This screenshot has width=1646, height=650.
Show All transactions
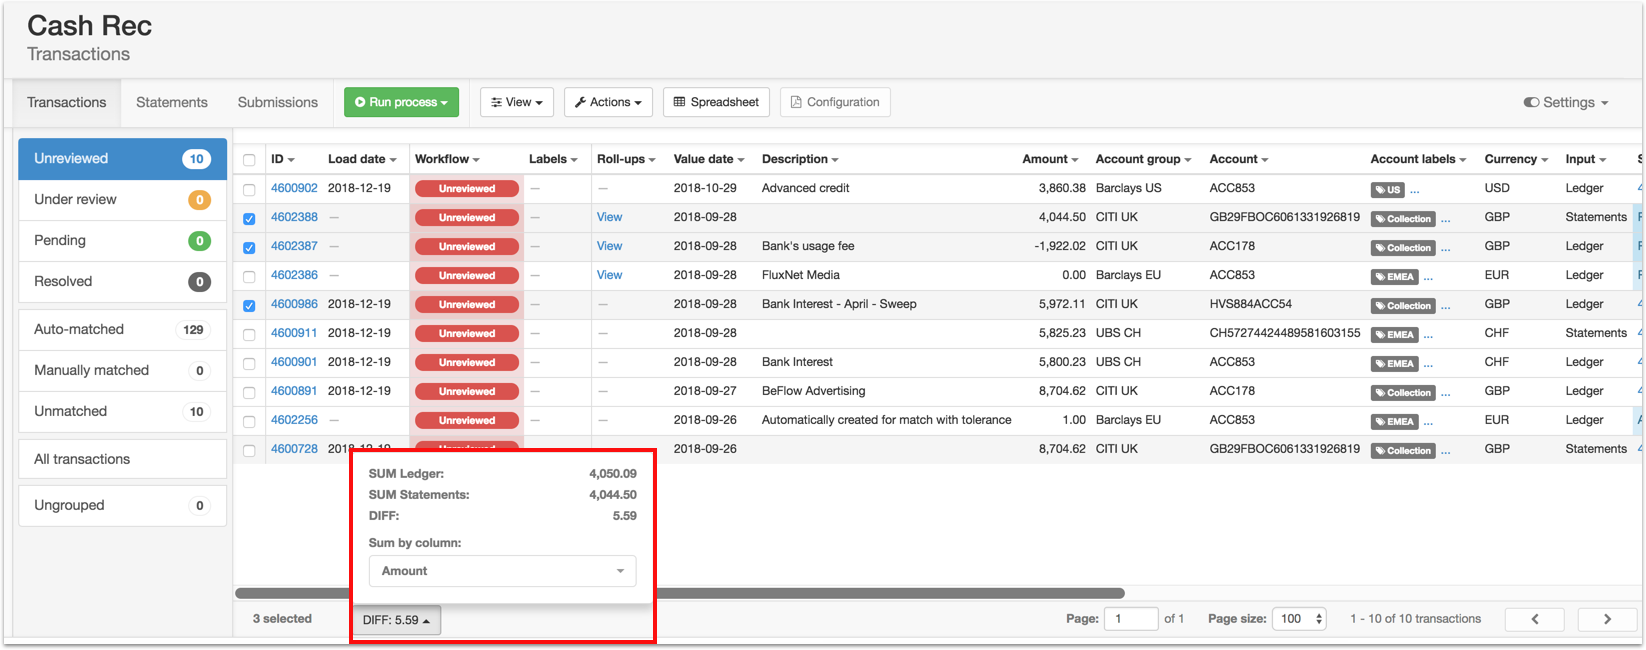coord(122,459)
